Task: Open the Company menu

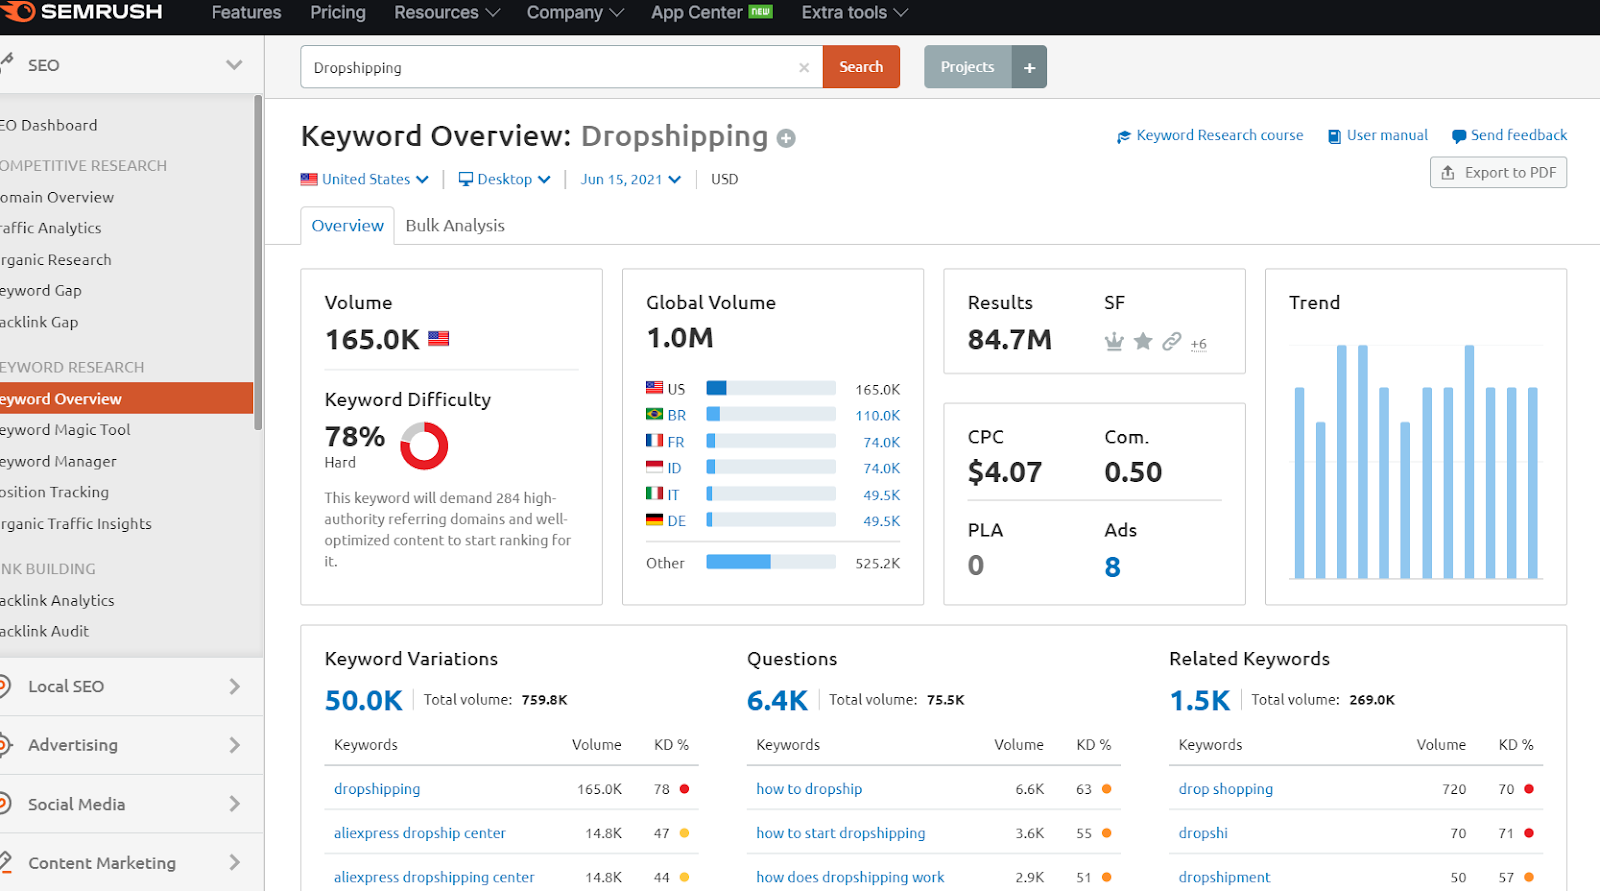Action: click(x=575, y=13)
